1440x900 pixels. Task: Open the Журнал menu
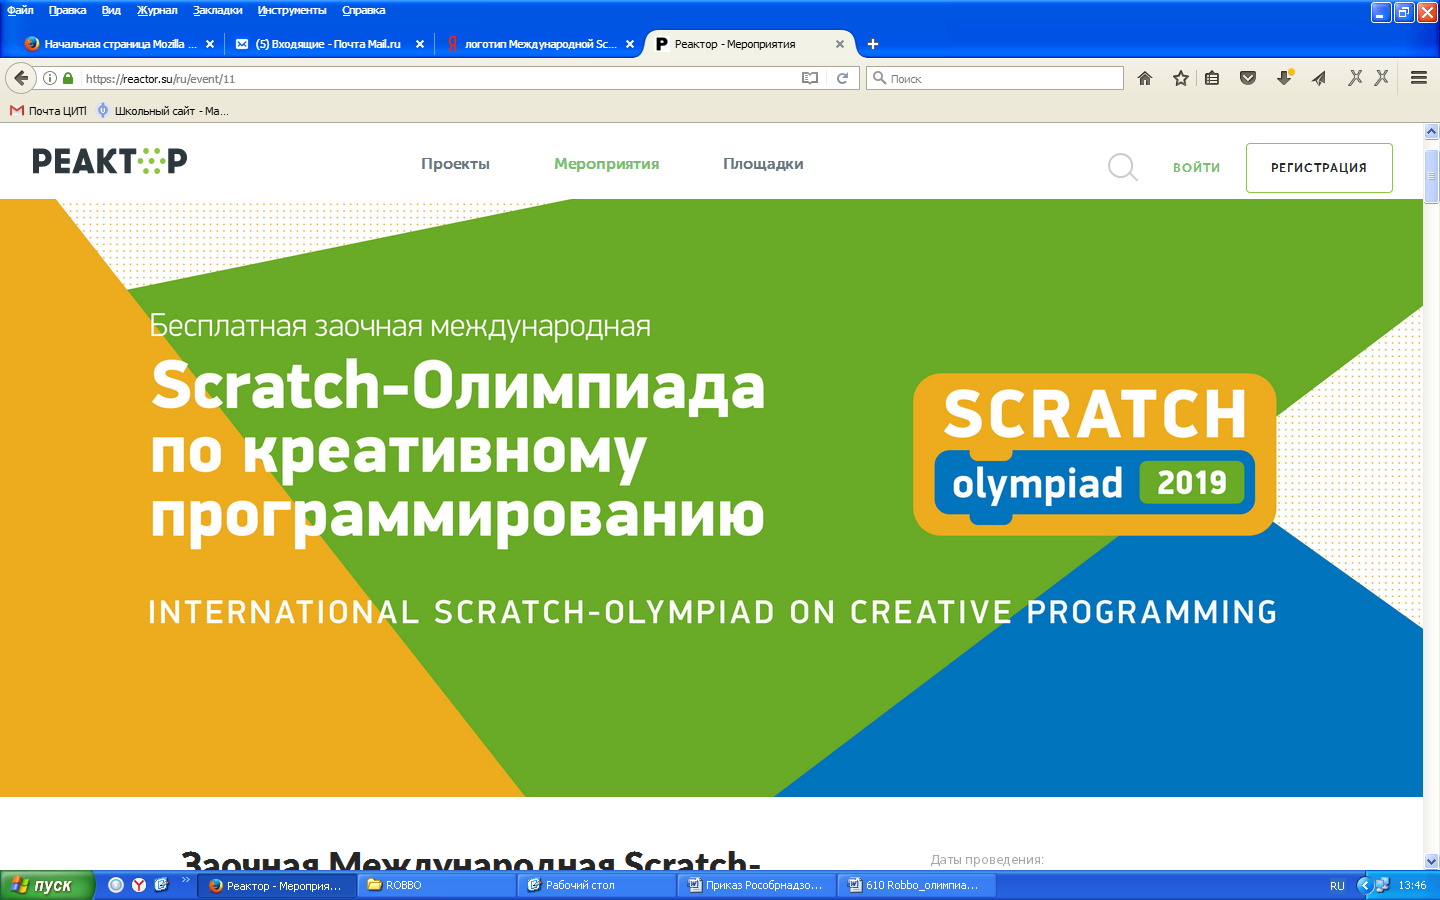pos(157,10)
